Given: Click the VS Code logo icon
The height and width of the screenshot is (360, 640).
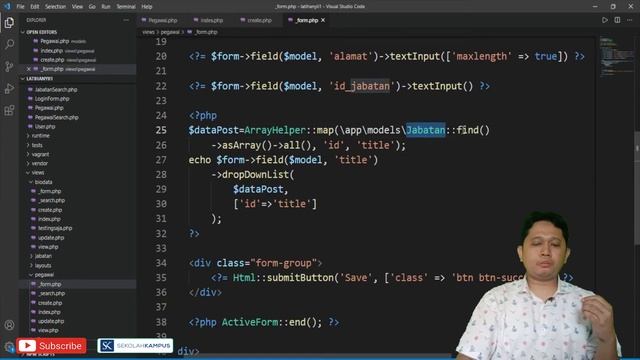Looking at the screenshot, I should 7,6.
